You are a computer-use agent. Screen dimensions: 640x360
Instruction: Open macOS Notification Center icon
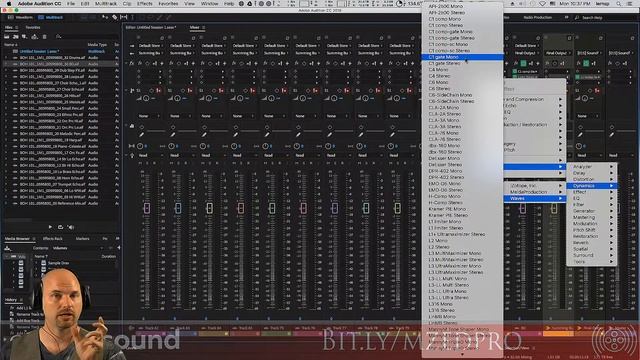pos(630,3)
